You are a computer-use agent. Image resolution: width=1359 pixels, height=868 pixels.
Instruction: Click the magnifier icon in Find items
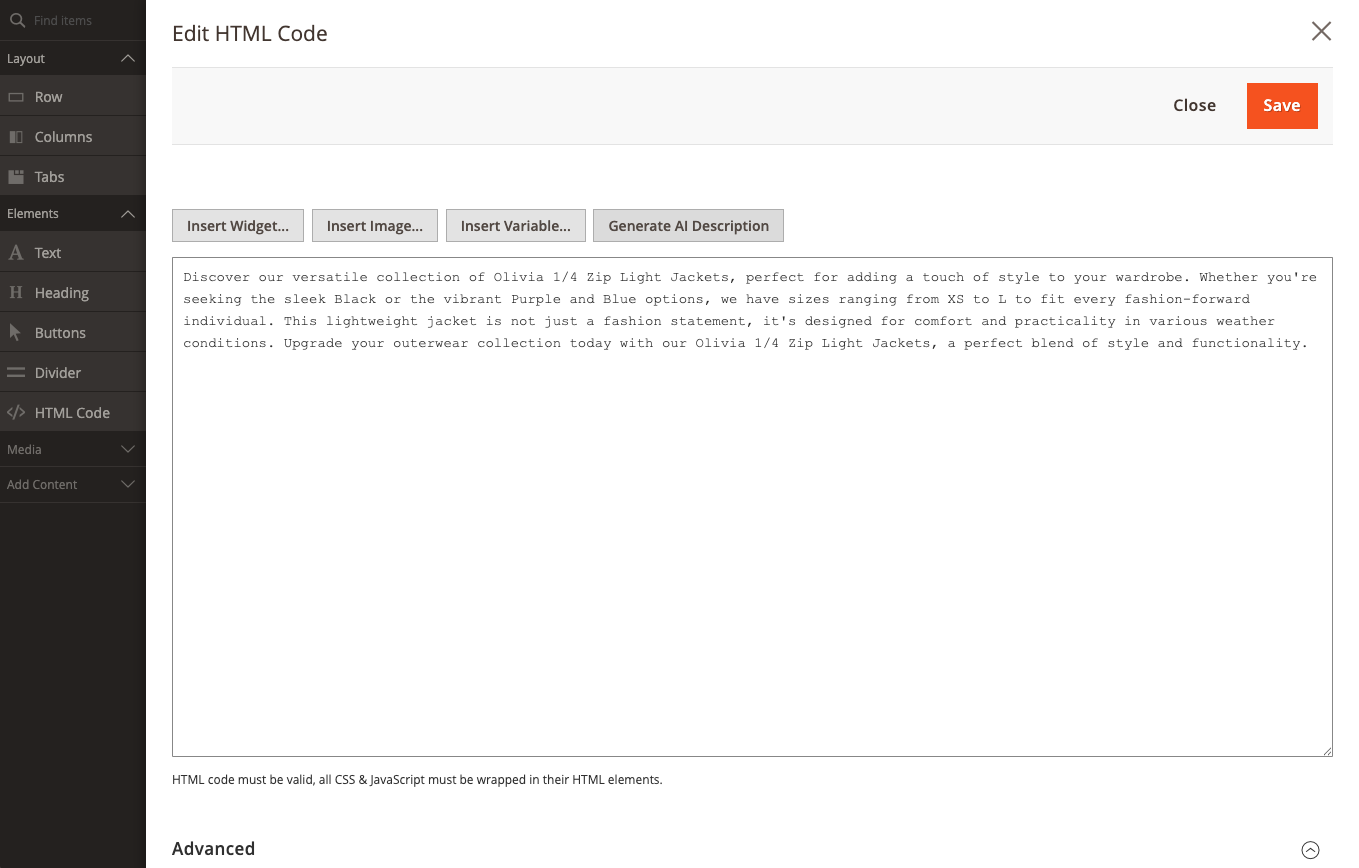click(x=17, y=19)
